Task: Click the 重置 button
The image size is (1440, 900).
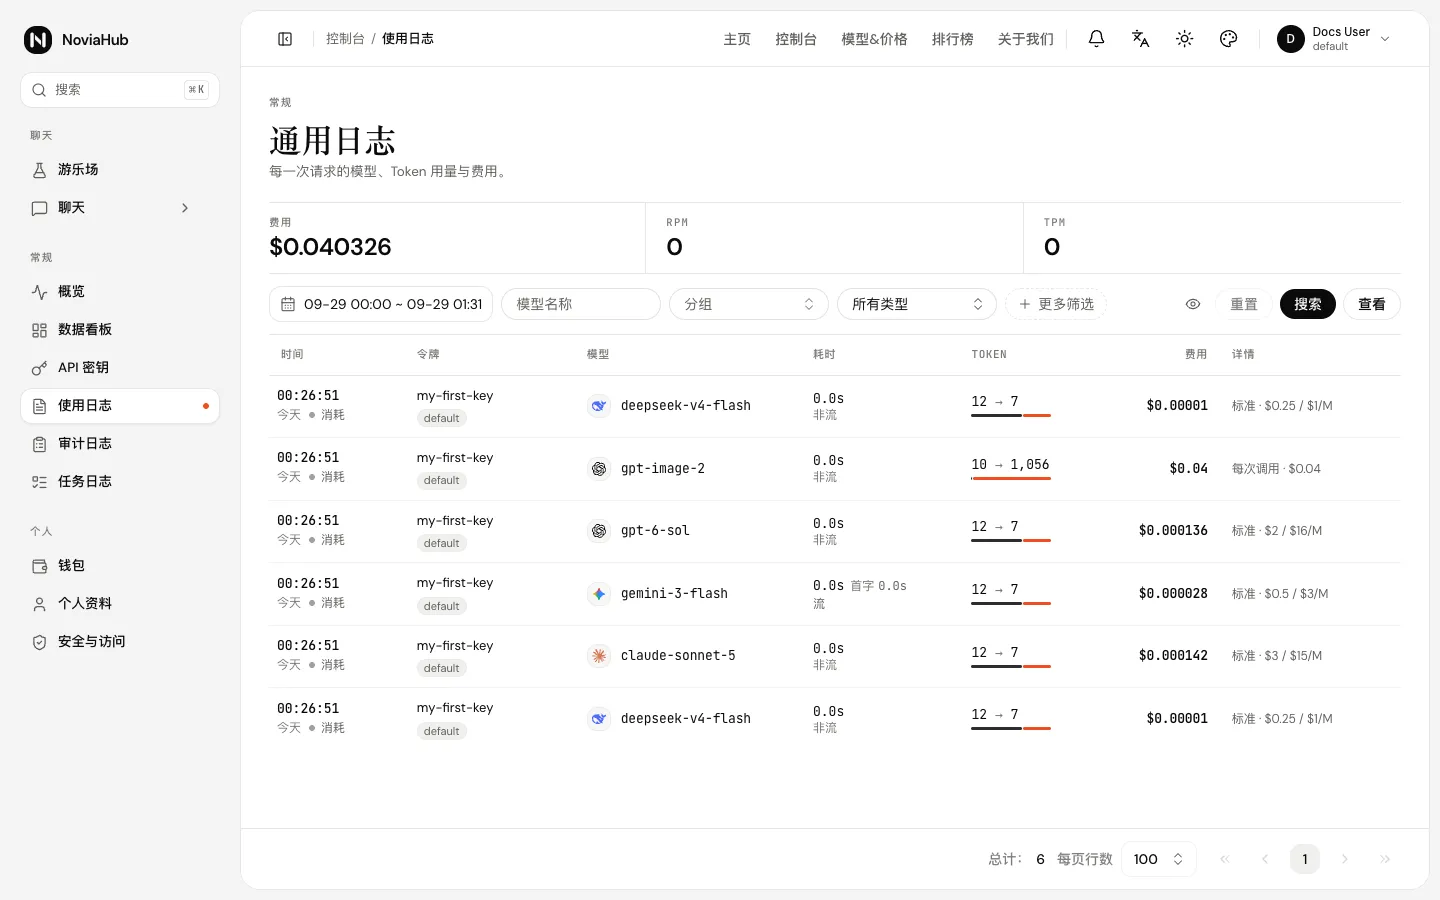Action: coord(1244,304)
